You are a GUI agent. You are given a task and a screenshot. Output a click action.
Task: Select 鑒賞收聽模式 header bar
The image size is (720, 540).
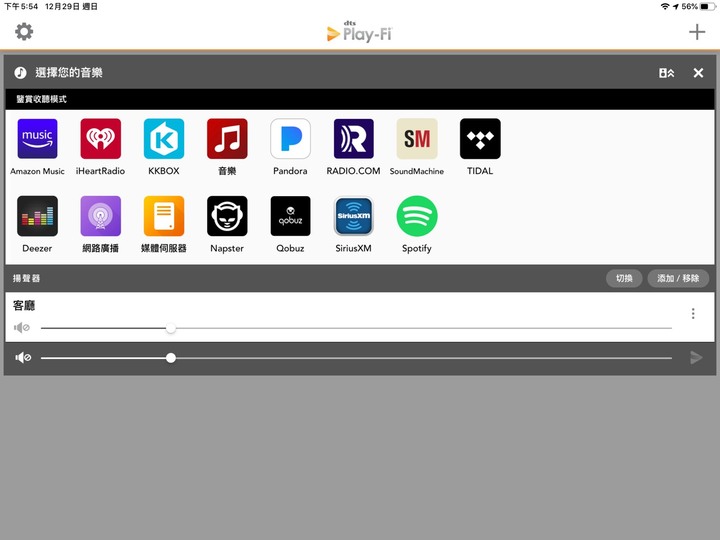[x=360, y=99]
